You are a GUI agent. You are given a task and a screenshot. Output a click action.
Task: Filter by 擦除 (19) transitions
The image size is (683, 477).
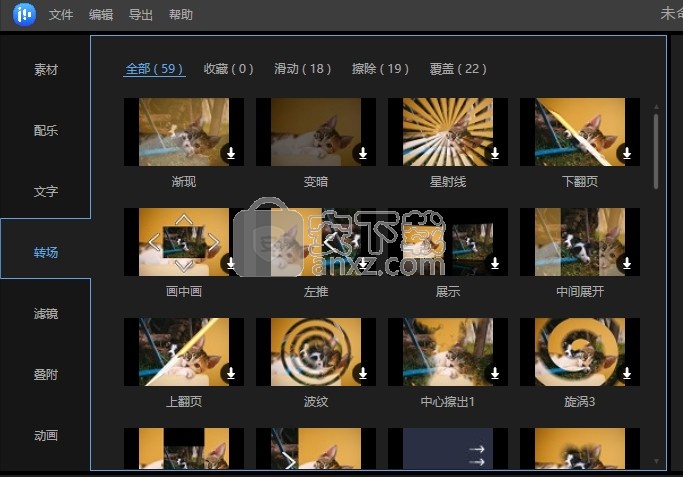[380, 69]
